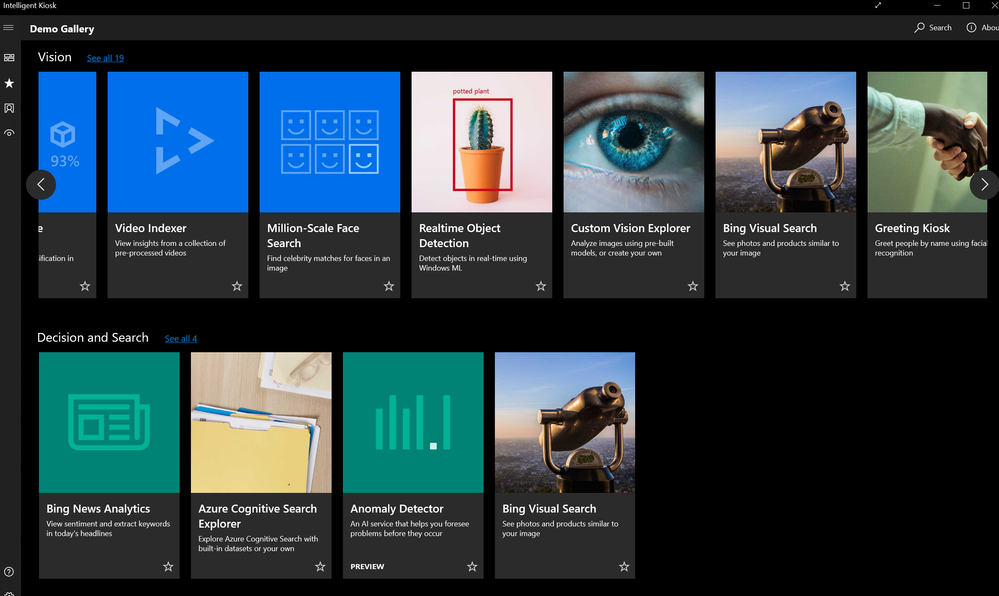Viewport: 999px width, 596px height.
Task: Star the Bing Visual Search card in Vision
Action: [844, 286]
